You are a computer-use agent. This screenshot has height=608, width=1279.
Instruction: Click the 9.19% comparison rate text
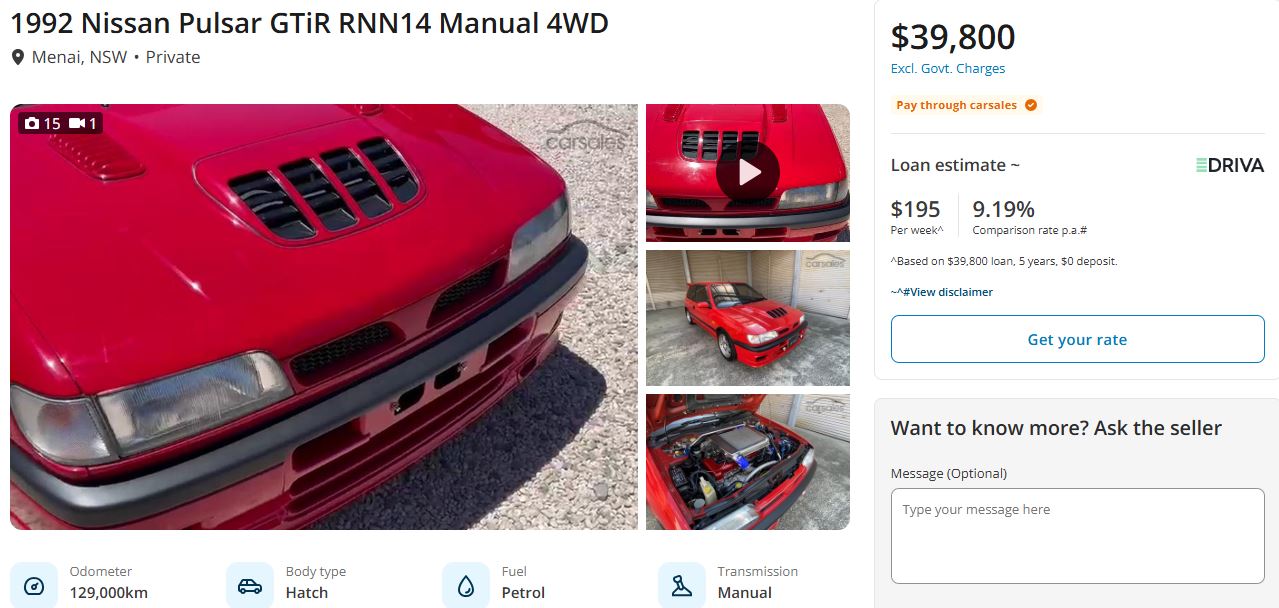tap(1003, 209)
